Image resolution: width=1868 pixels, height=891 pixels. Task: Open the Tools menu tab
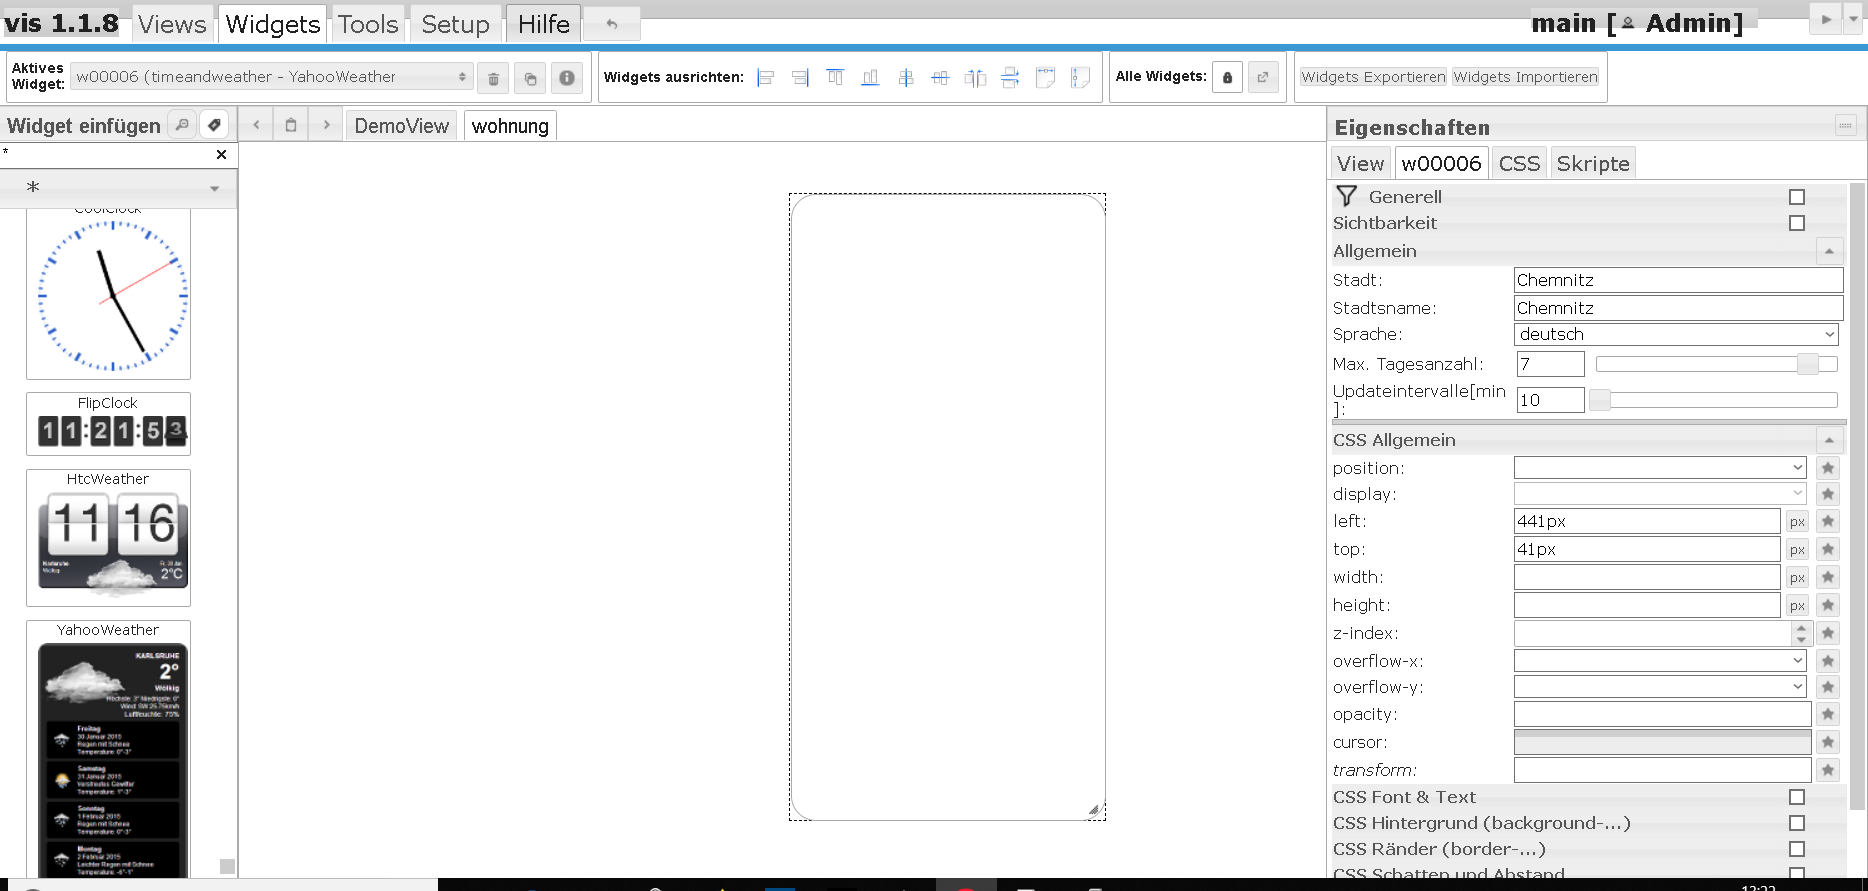368,24
